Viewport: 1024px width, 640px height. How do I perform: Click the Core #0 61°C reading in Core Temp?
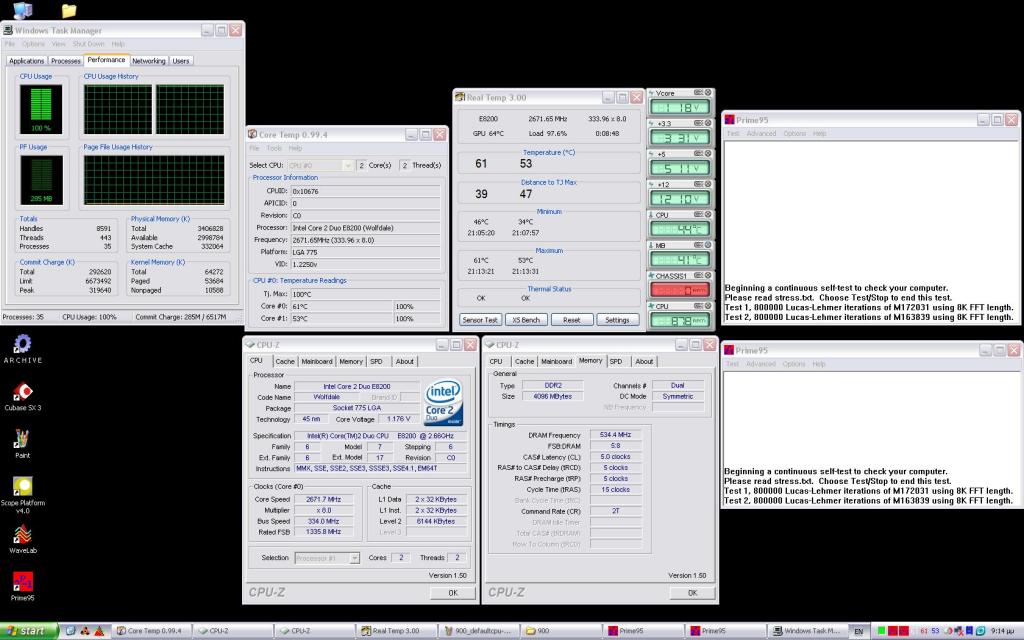(342, 306)
